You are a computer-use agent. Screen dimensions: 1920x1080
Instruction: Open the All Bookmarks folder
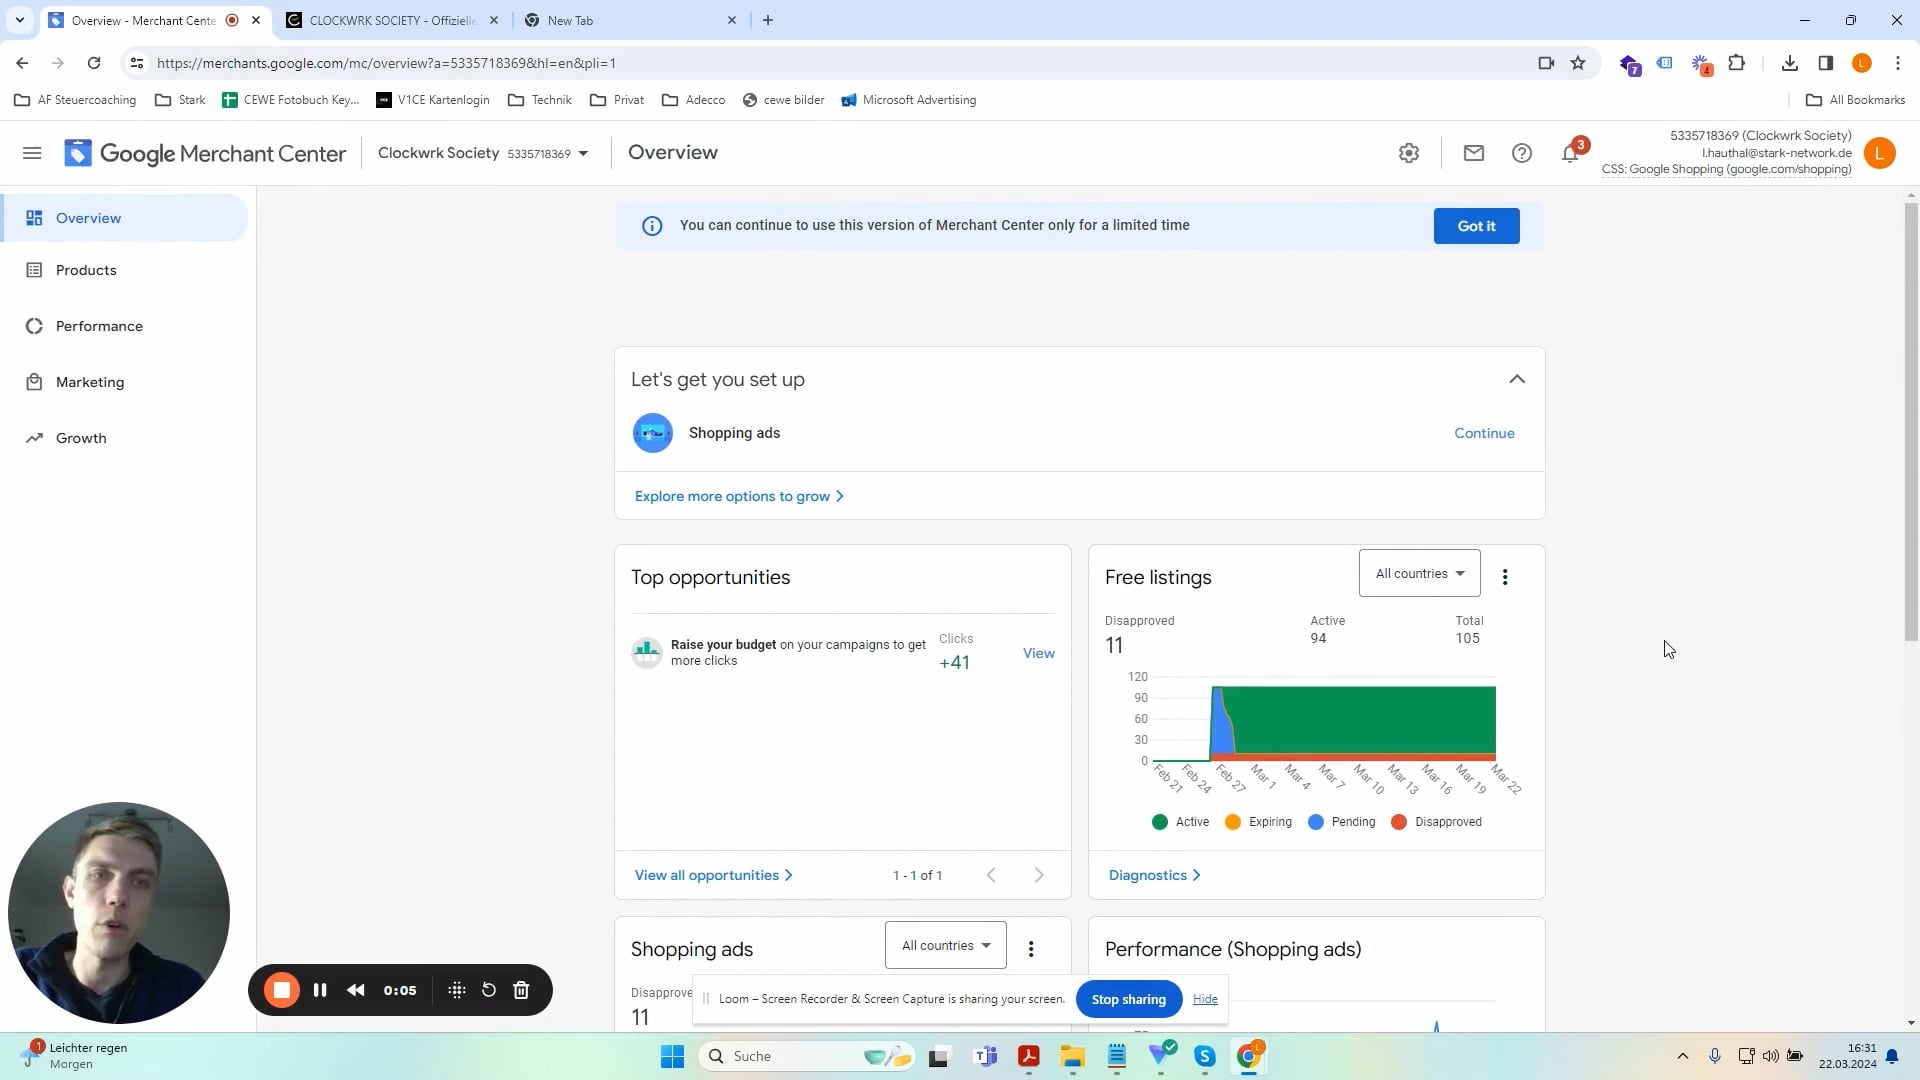pos(1855,100)
